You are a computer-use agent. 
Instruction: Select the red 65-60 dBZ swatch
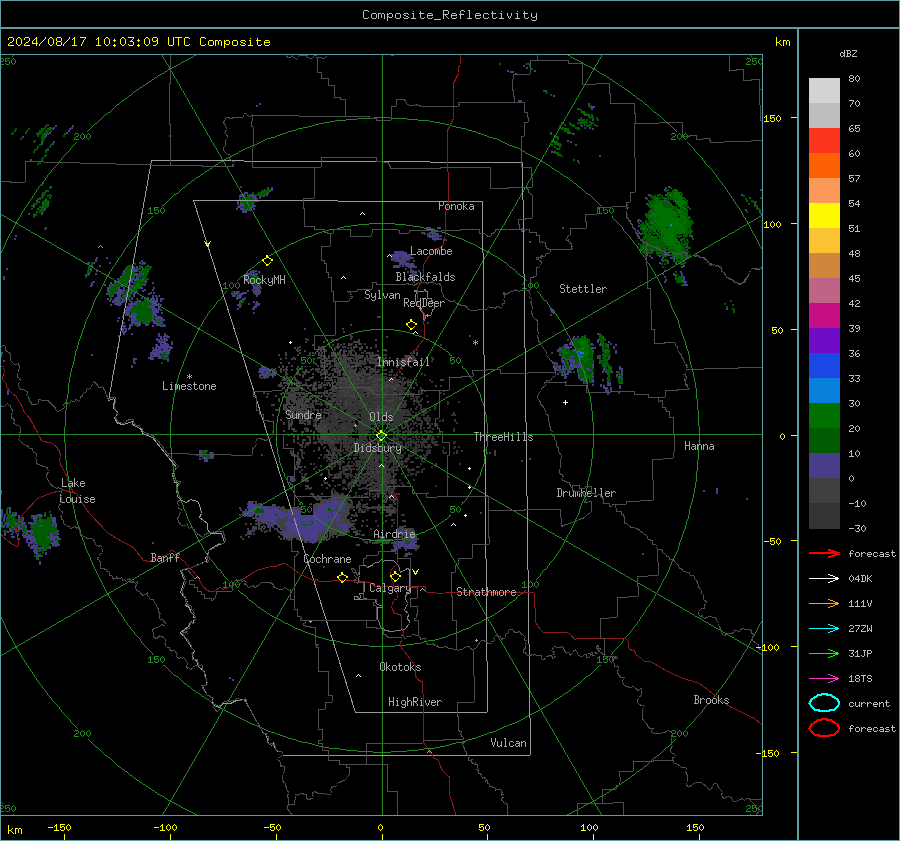tap(824, 140)
